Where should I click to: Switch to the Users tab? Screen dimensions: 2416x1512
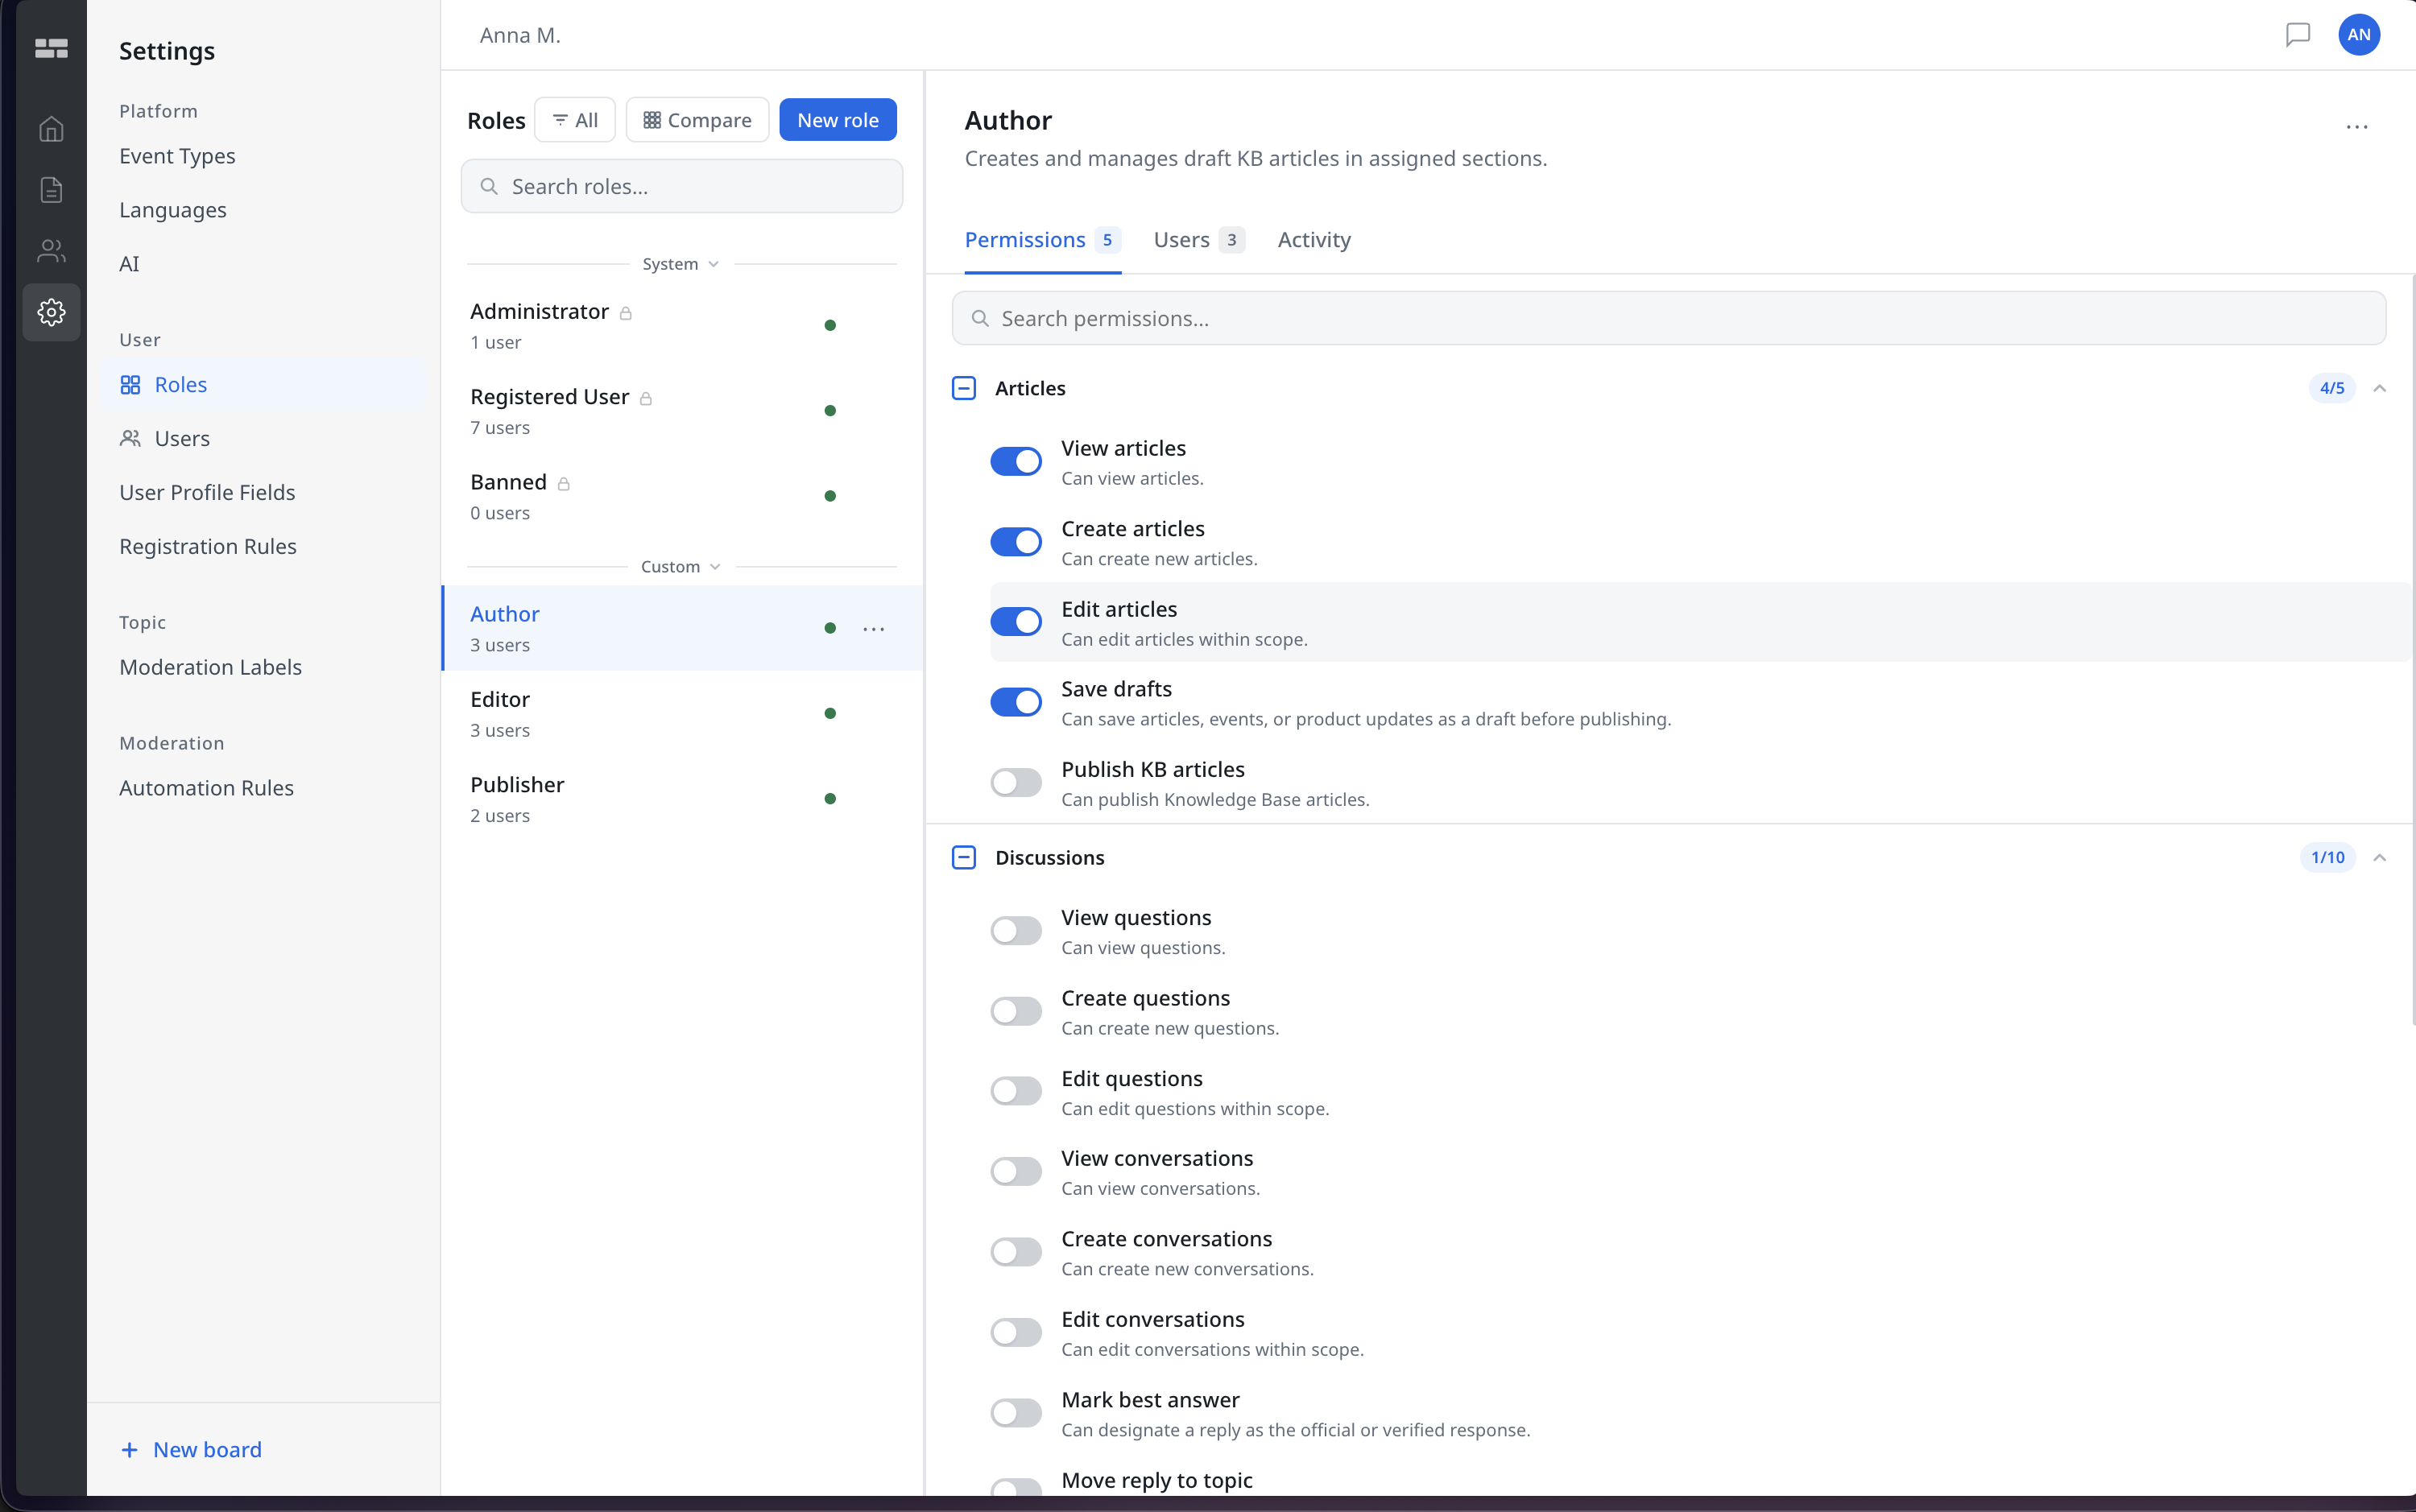click(x=1198, y=240)
